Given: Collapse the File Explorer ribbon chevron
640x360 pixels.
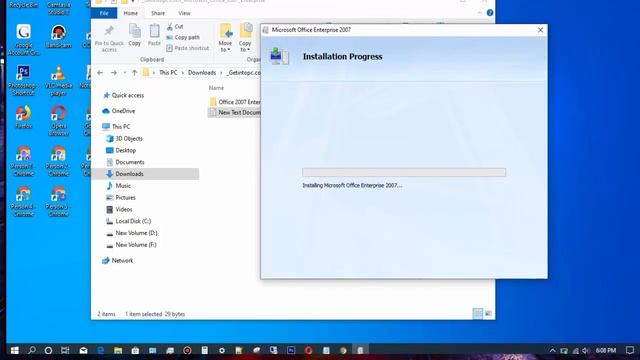Looking at the screenshot, I should pyautogui.click(x=480, y=13).
